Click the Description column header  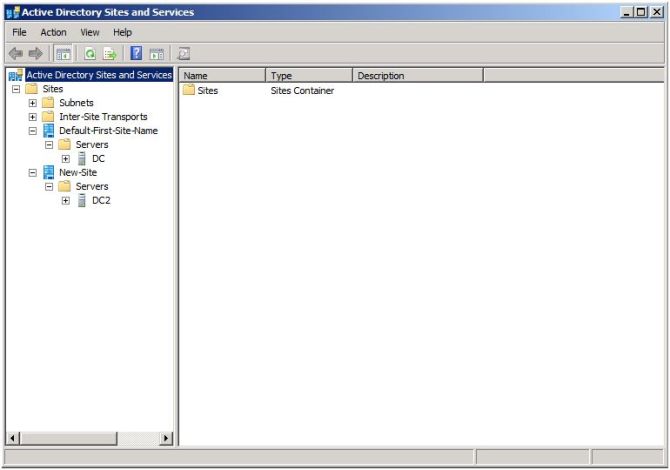point(418,76)
